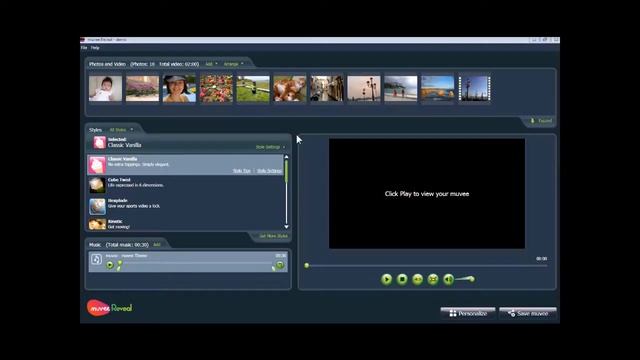Select the red flowers thumbnail
This screenshot has width=640, height=360.
[x=216, y=88]
